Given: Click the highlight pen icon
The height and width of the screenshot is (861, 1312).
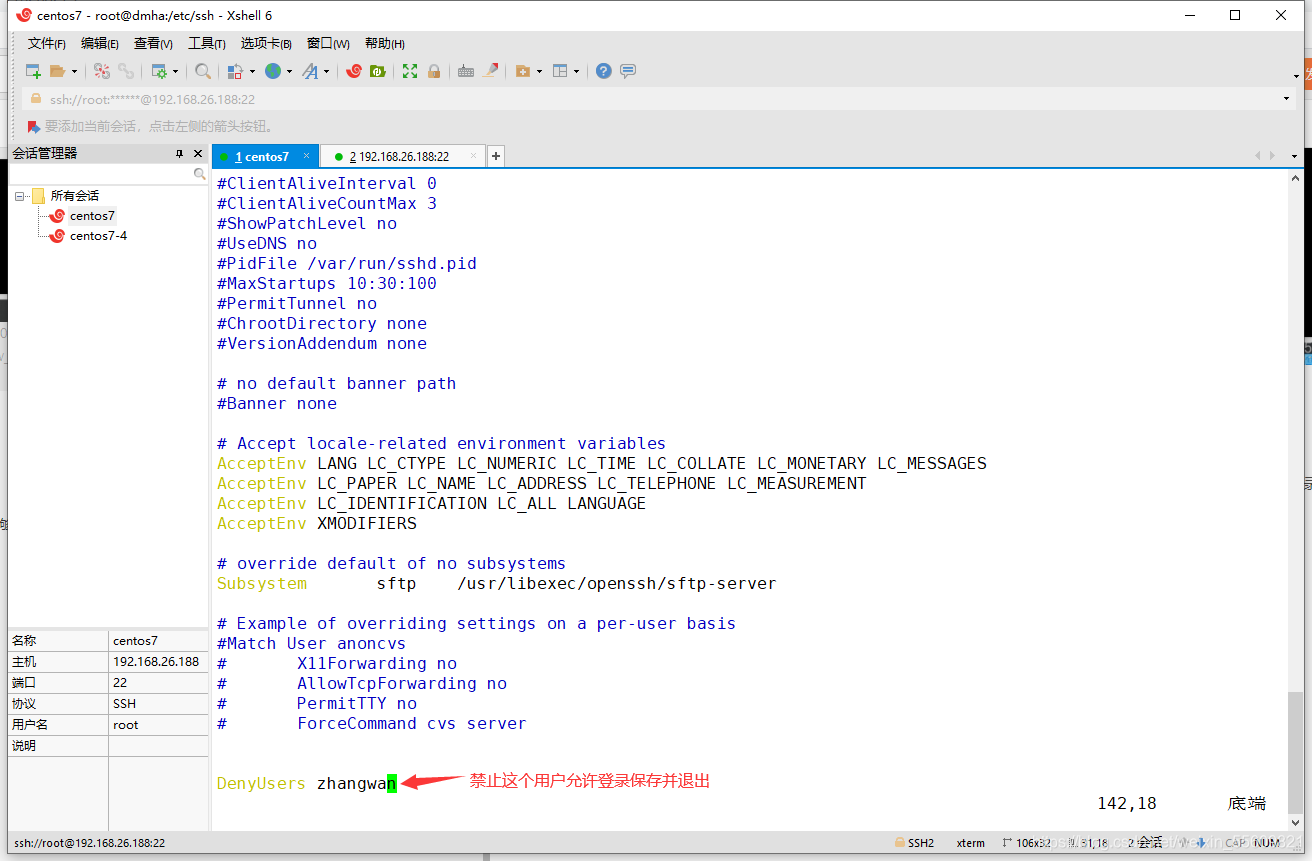Looking at the screenshot, I should click(491, 71).
